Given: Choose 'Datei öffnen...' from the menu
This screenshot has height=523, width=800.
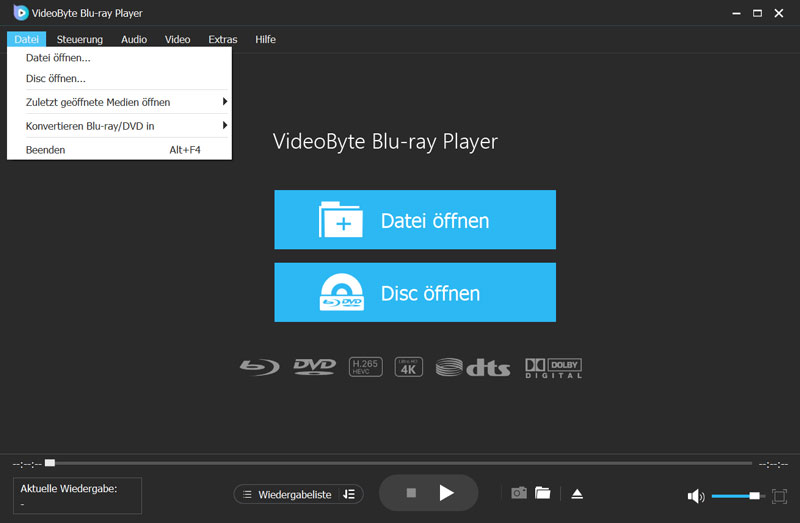Looking at the screenshot, I should (119, 58).
